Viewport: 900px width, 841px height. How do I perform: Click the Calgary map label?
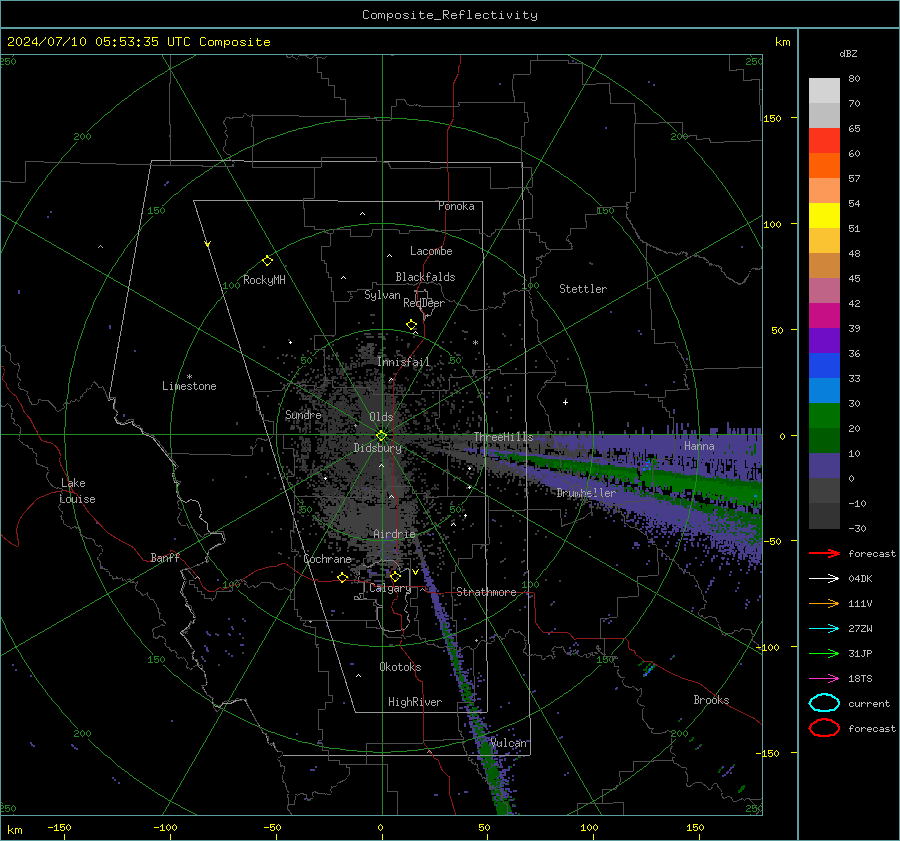pos(390,588)
